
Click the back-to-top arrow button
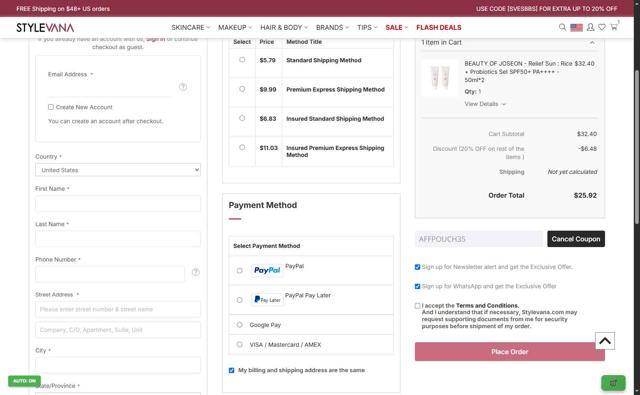pyautogui.click(x=604, y=341)
